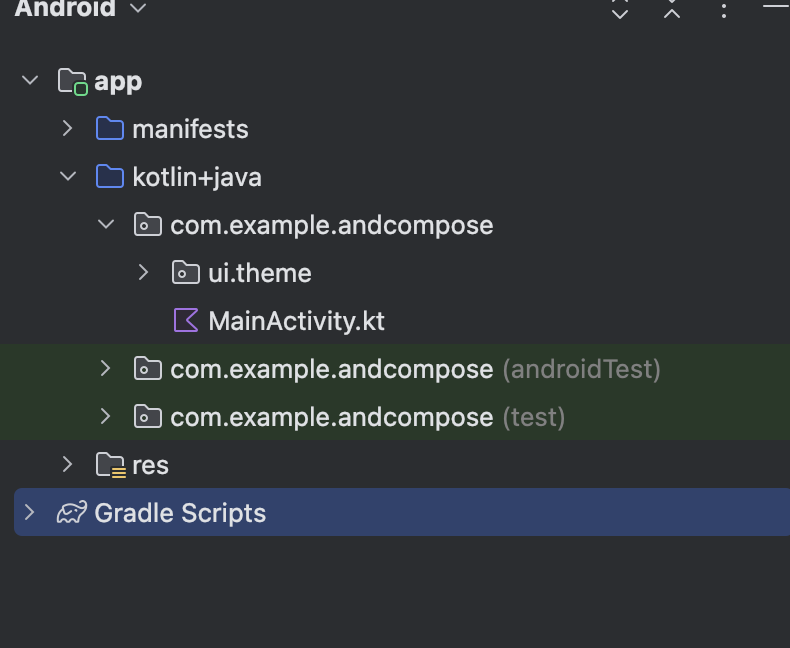This screenshot has height=648, width=790.
Task: Expand the manifests folder
Action: pyautogui.click(x=68, y=129)
